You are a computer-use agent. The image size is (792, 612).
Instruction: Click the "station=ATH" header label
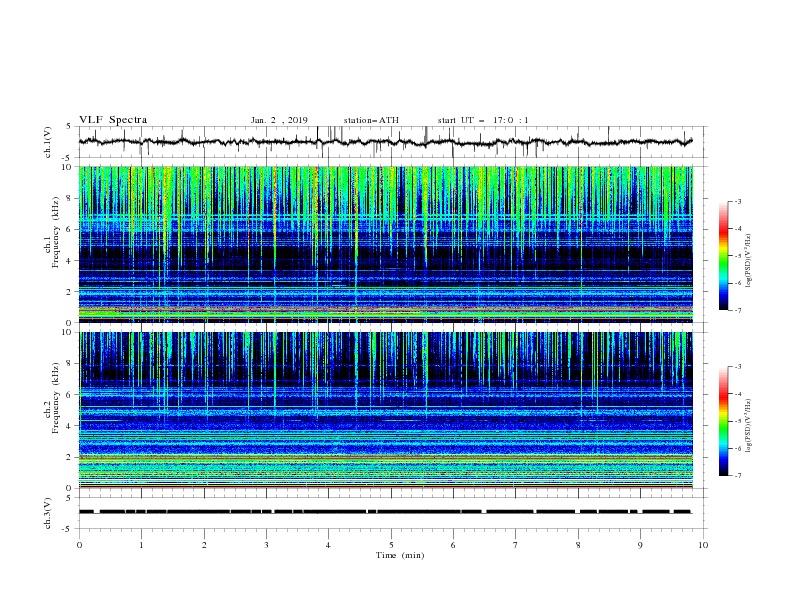coord(371,120)
